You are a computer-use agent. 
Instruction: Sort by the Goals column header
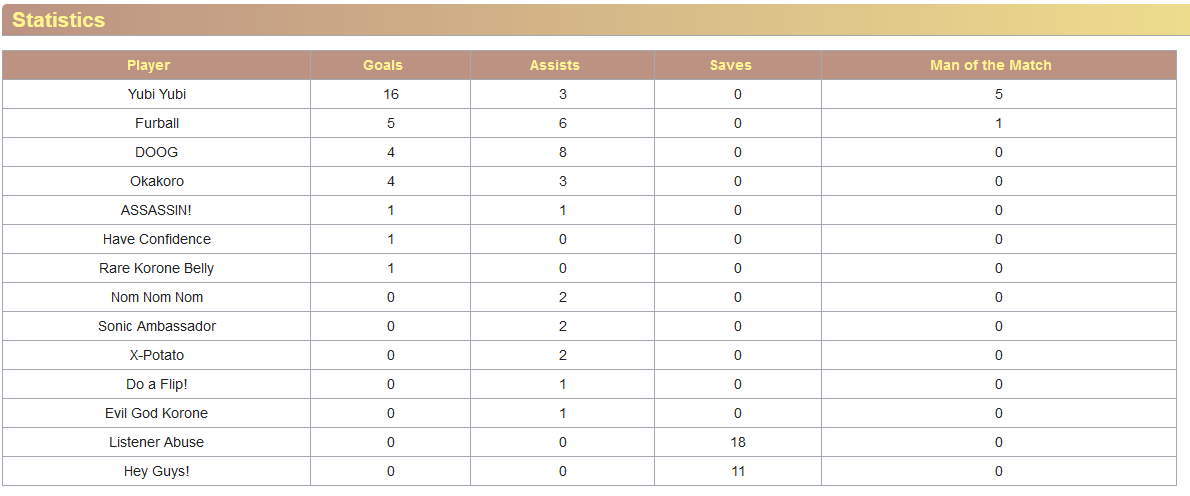pos(382,65)
